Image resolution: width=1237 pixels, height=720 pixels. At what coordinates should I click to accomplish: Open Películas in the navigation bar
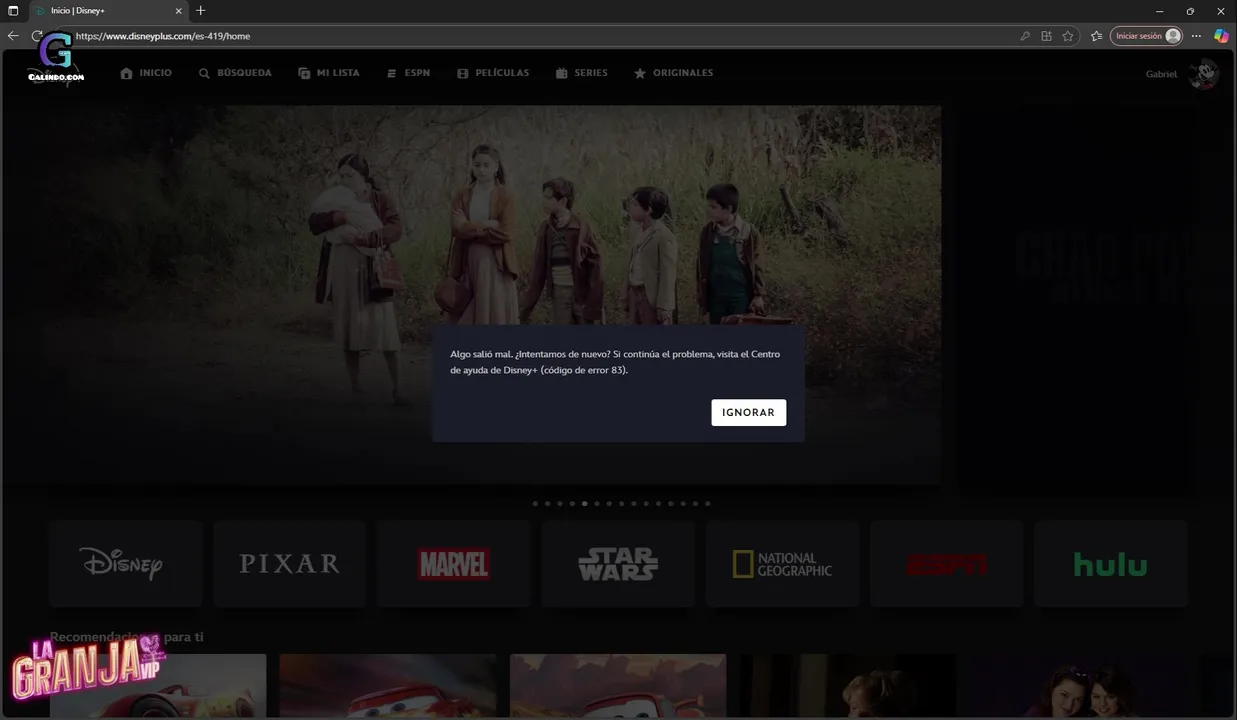click(x=493, y=73)
